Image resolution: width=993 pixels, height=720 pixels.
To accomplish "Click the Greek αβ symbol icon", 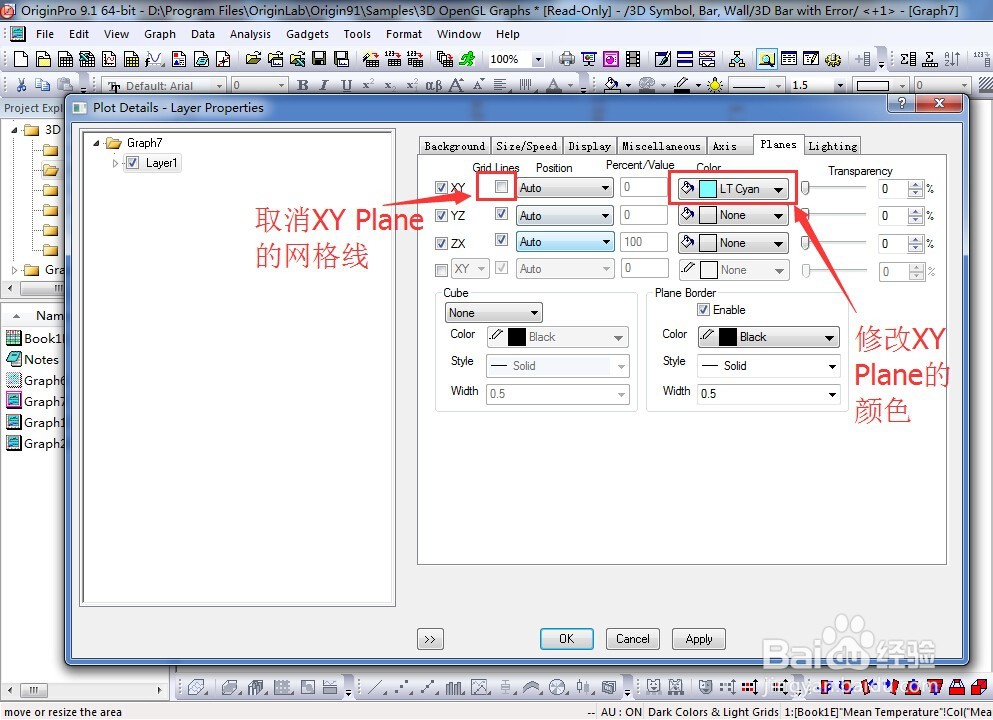I will (x=434, y=85).
